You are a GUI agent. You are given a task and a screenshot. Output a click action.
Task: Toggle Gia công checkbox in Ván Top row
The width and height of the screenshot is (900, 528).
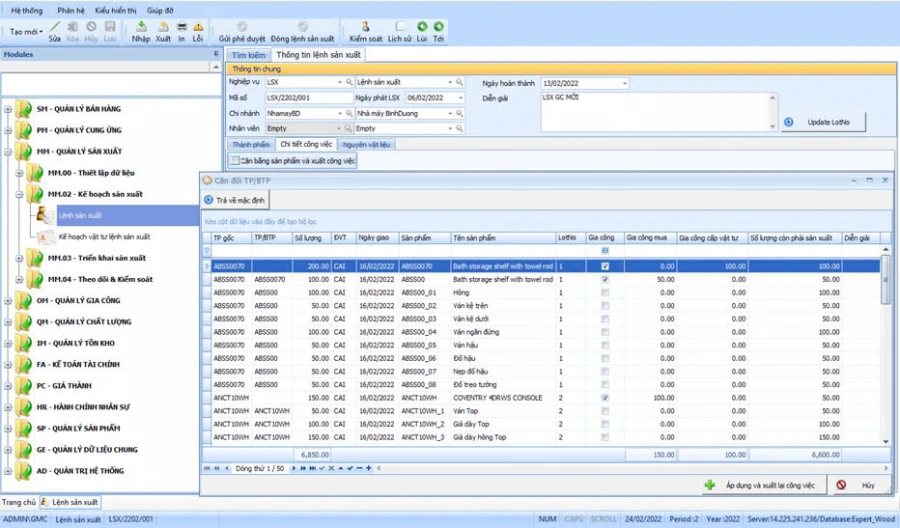tap(605, 411)
